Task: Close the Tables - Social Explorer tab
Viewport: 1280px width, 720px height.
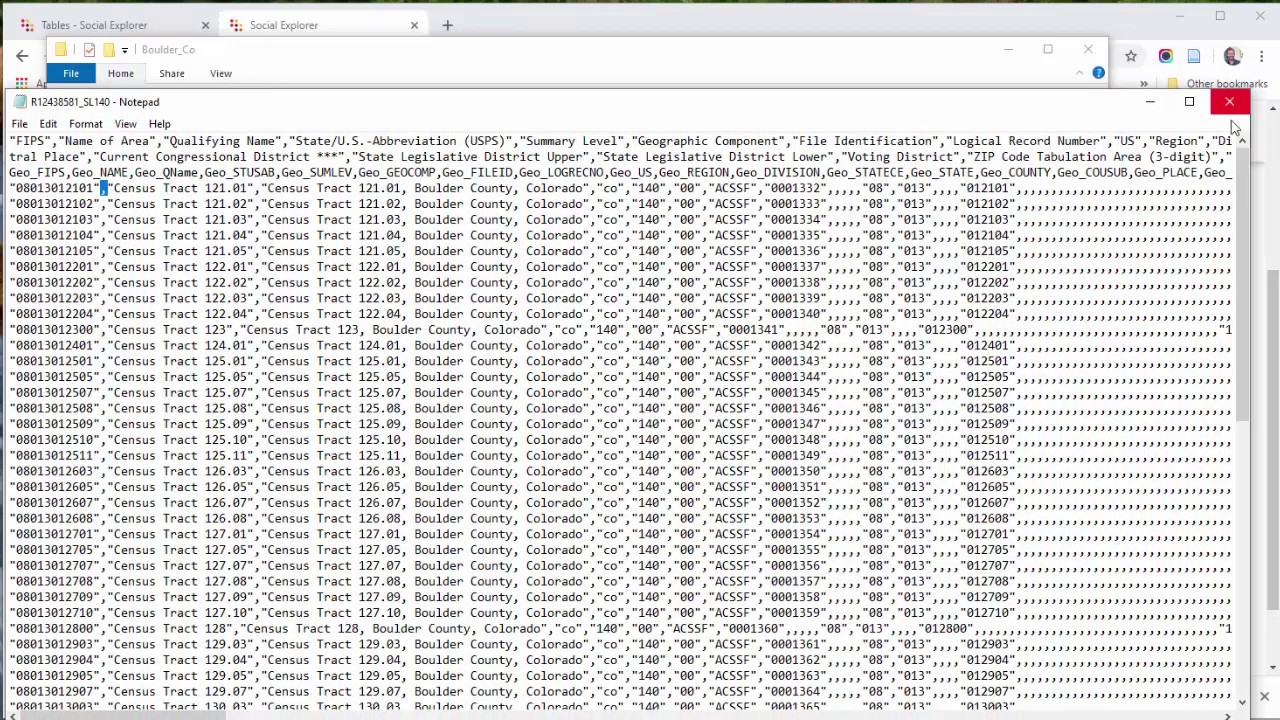Action: pos(205,25)
